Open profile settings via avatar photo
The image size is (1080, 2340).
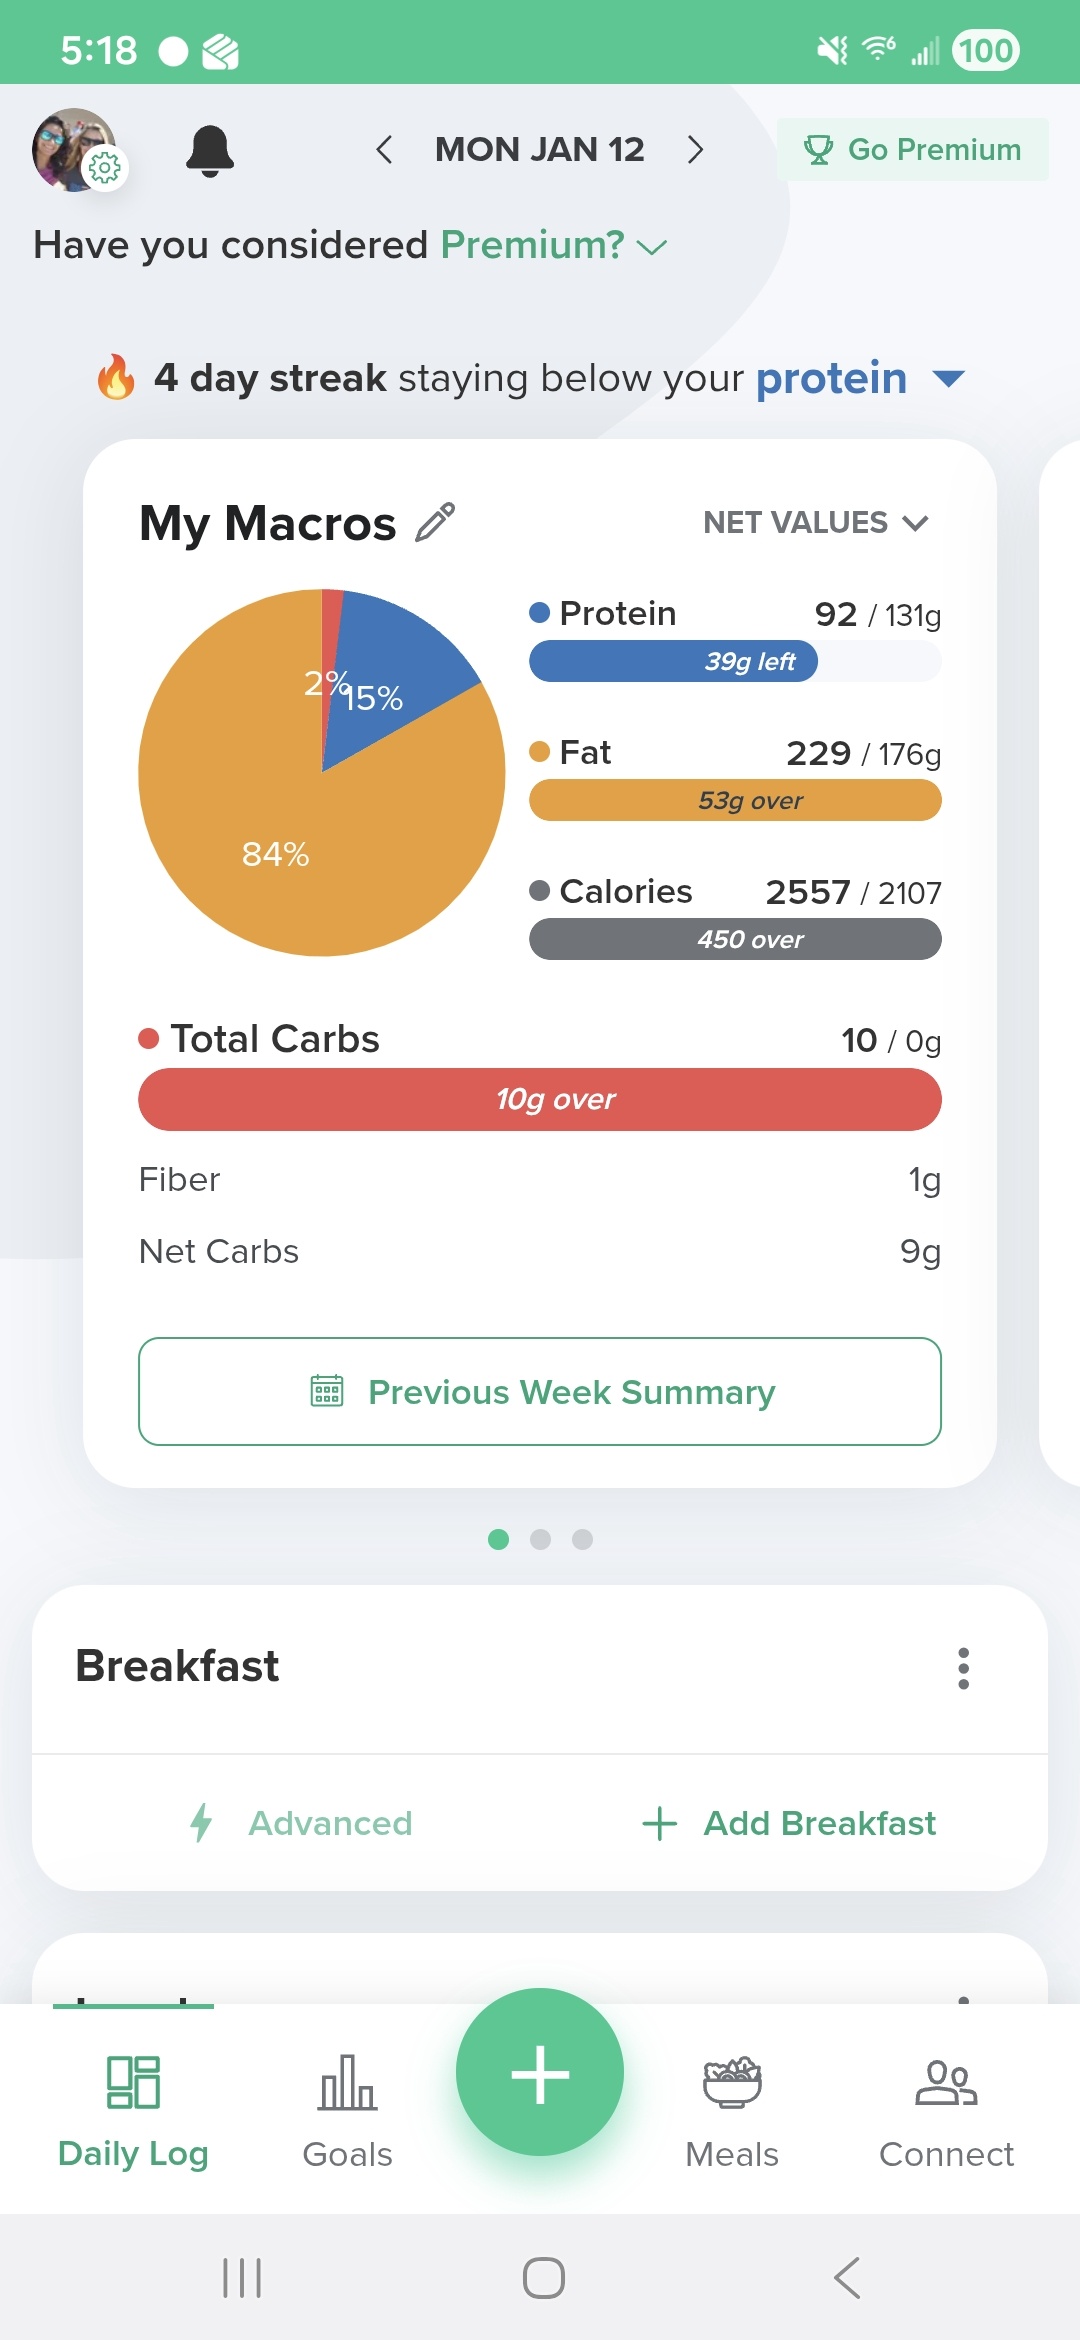(x=74, y=150)
